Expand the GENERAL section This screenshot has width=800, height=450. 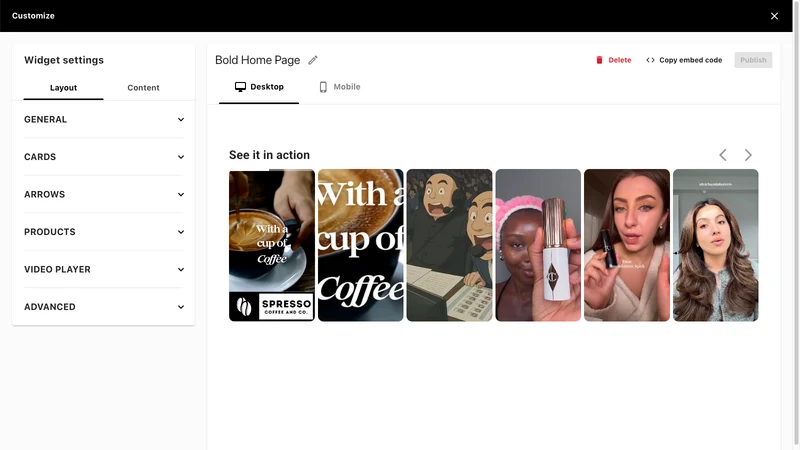[104, 119]
